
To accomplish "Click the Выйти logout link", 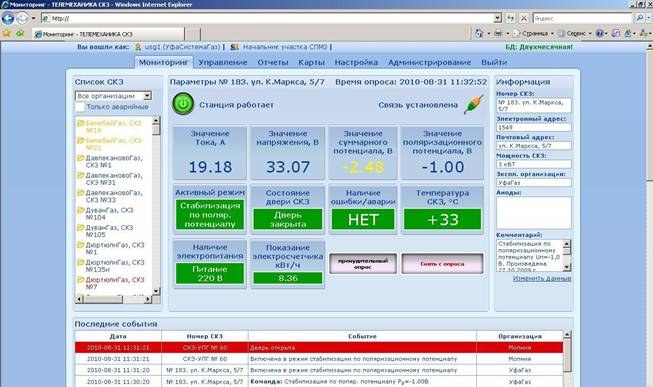I will [x=494, y=62].
